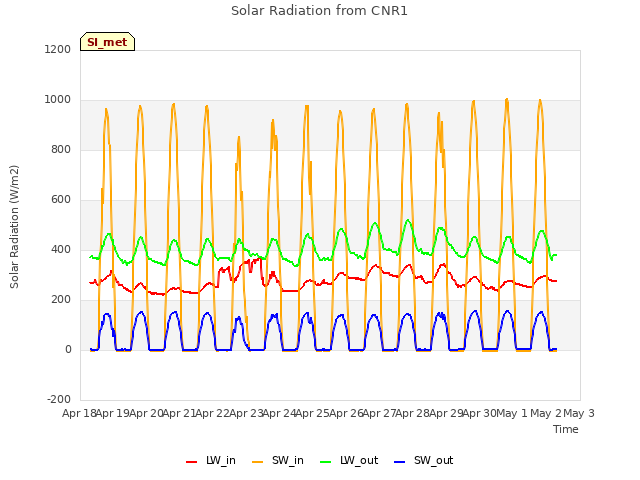640x480 pixels.
Task: Click the Apr 18 x-axis tick label
Action: pos(79,413)
